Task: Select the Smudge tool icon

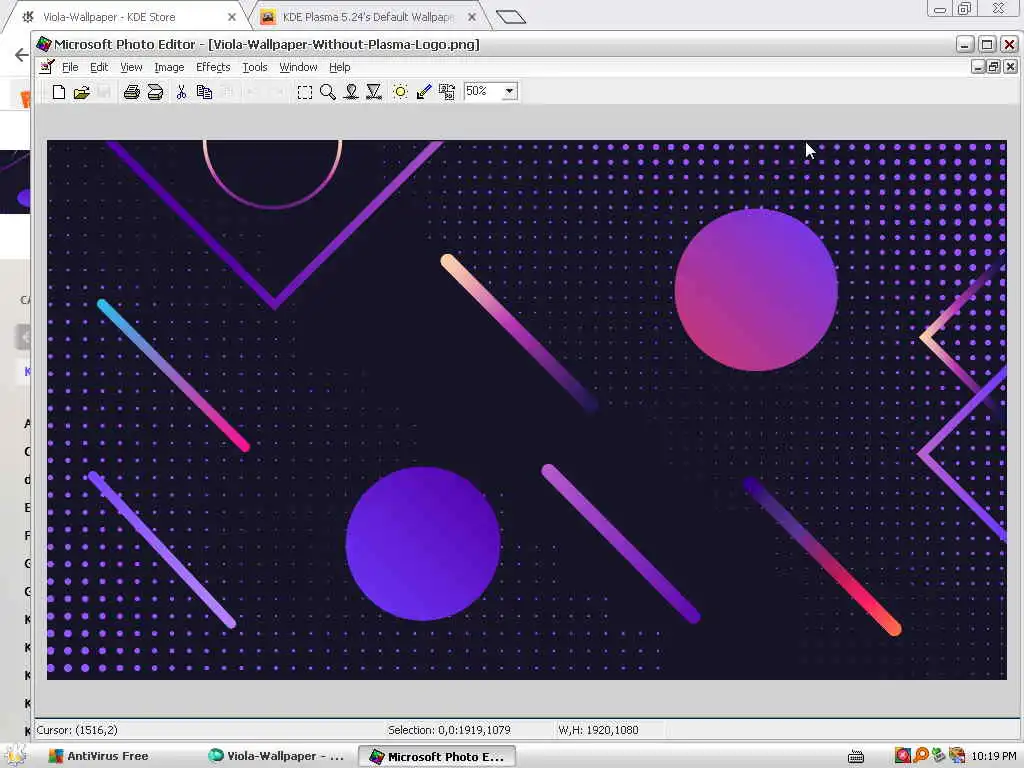Action: click(x=351, y=92)
